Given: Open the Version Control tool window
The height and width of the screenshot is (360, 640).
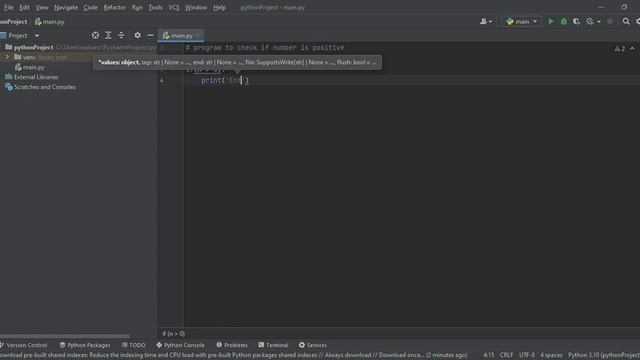Looking at the screenshot, I should (x=24, y=345).
